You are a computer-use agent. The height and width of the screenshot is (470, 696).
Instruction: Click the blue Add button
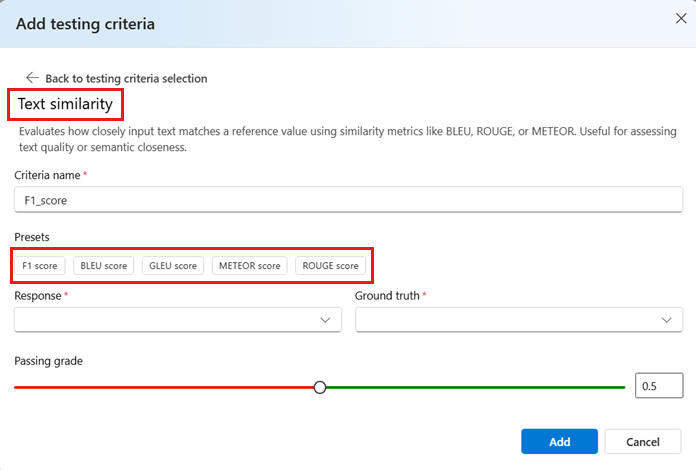click(x=559, y=442)
